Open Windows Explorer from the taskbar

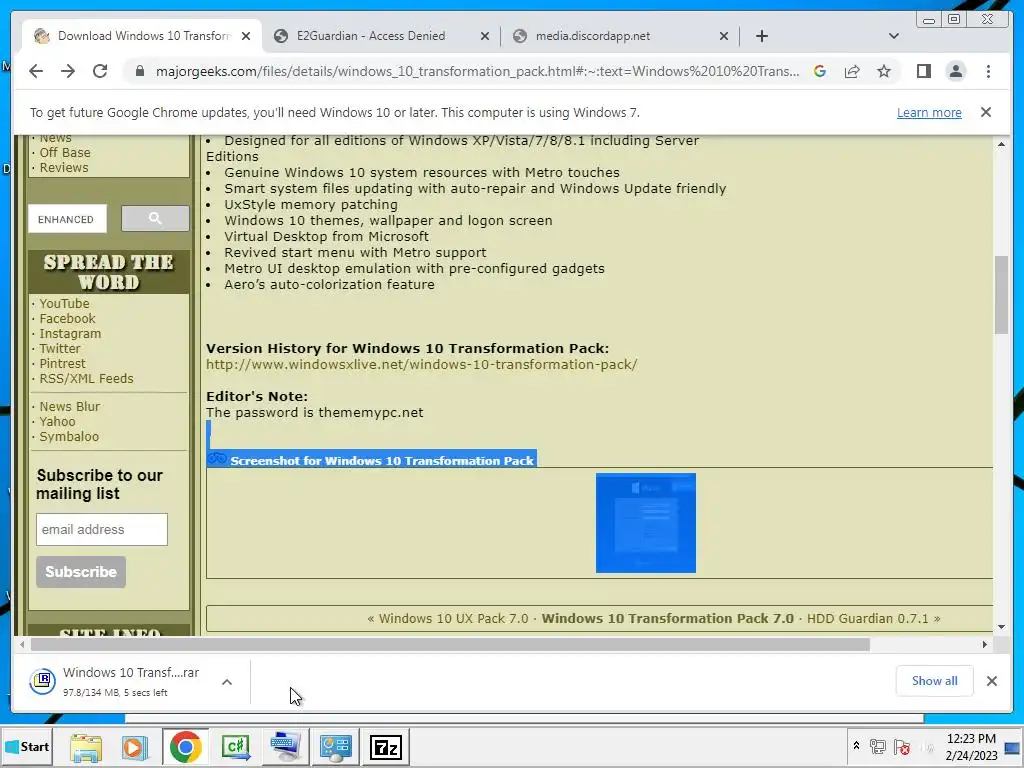pyautogui.click(x=86, y=747)
